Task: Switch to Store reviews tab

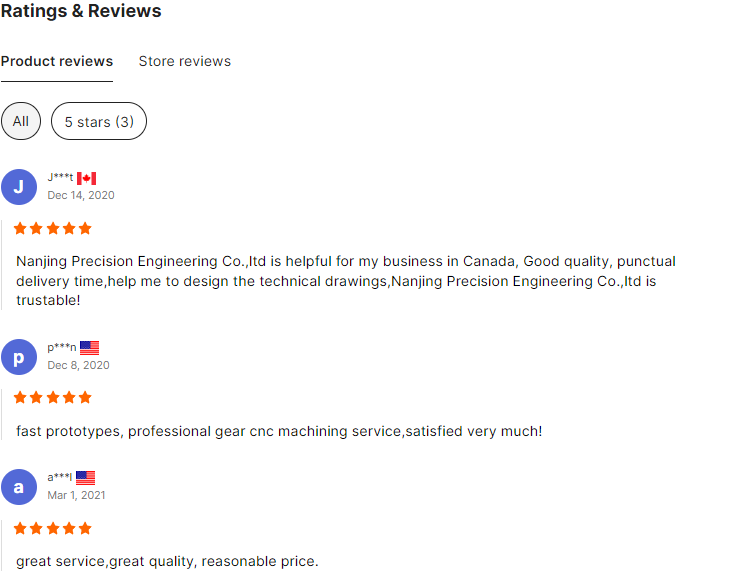Action: pos(185,62)
